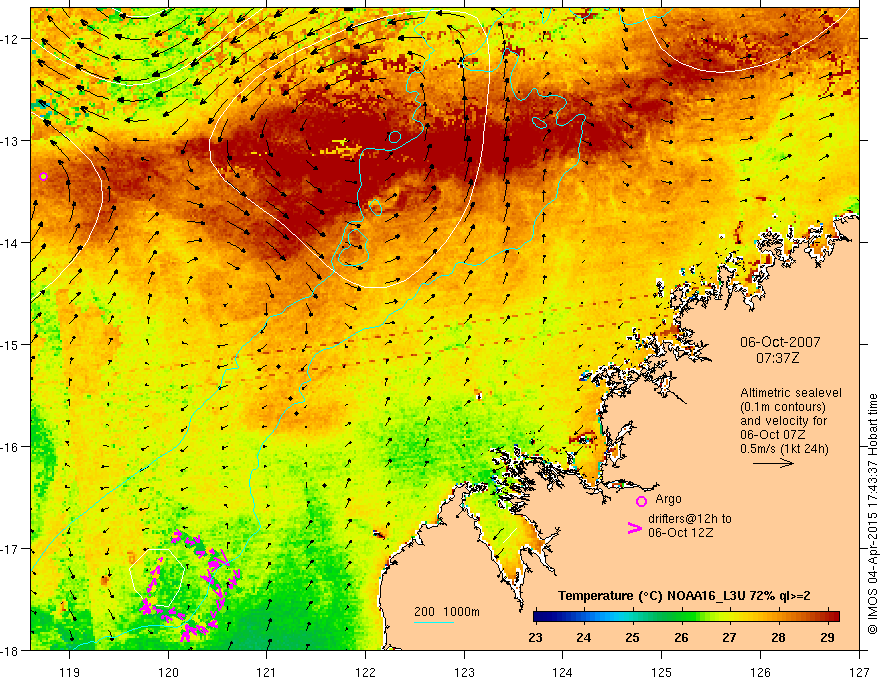Click the Argo float marker near 13.3°S

[x=44, y=176]
